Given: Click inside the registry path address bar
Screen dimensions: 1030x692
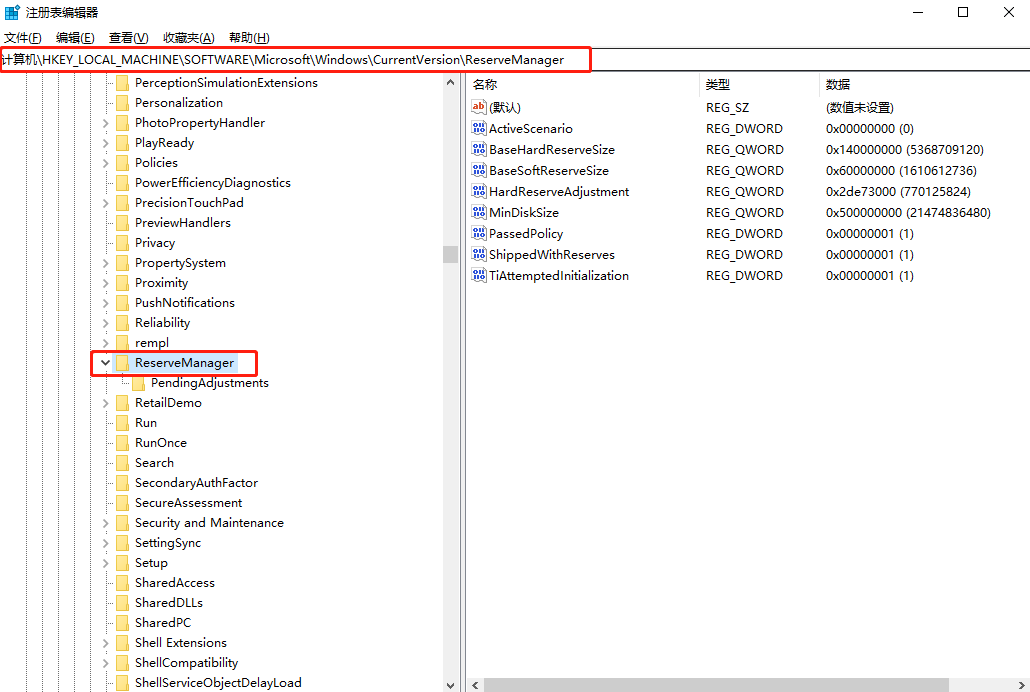Looking at the screenshot, I should (x=300, y=59).
